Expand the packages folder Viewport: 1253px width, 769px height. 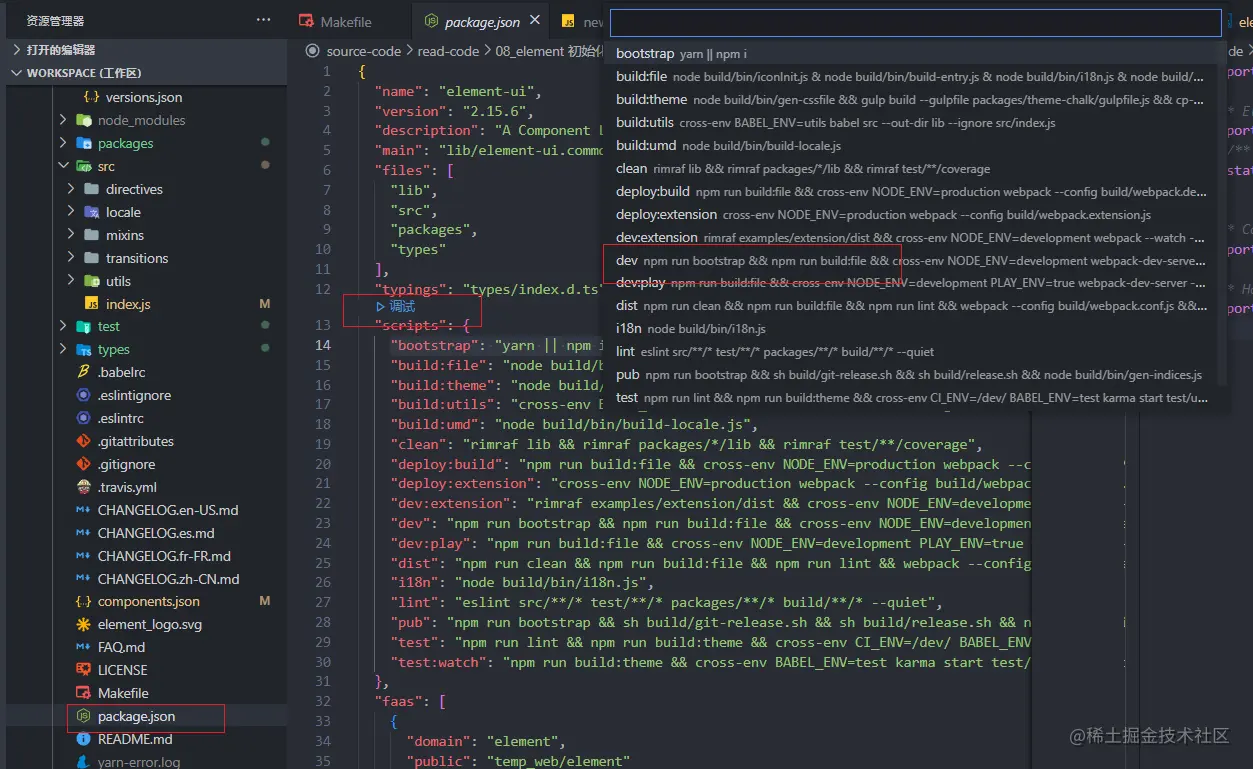(63, 143)
